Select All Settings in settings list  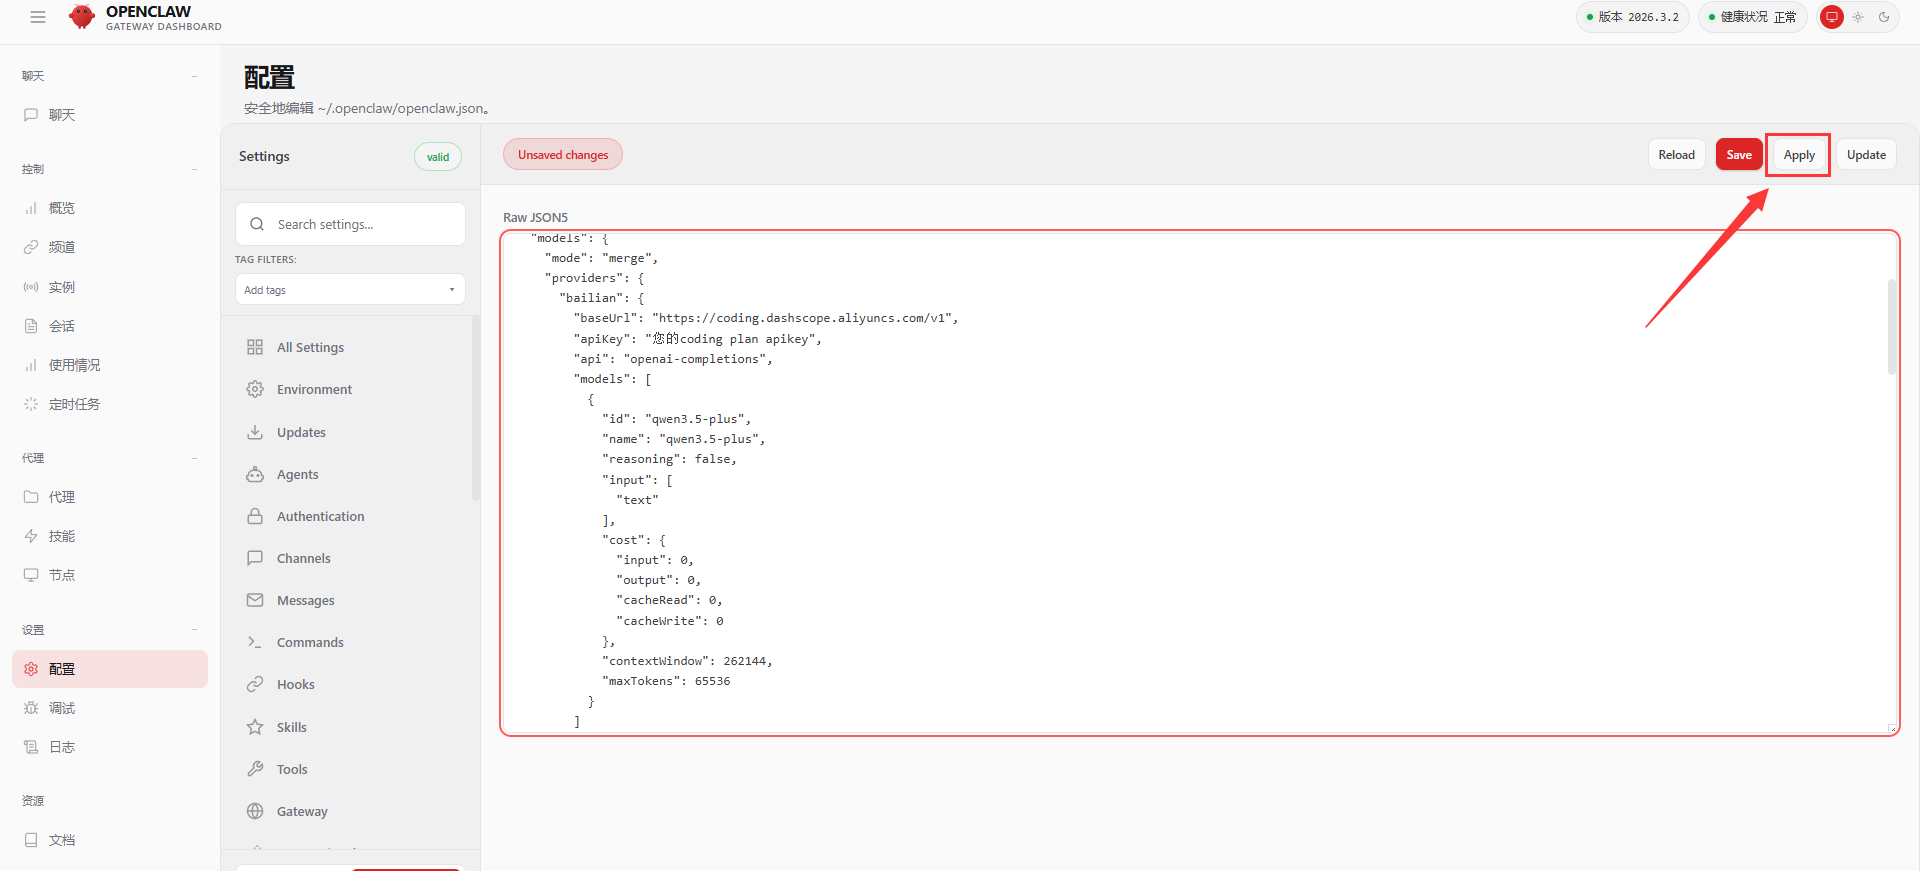pyautogui.click(x=309, y=348)
